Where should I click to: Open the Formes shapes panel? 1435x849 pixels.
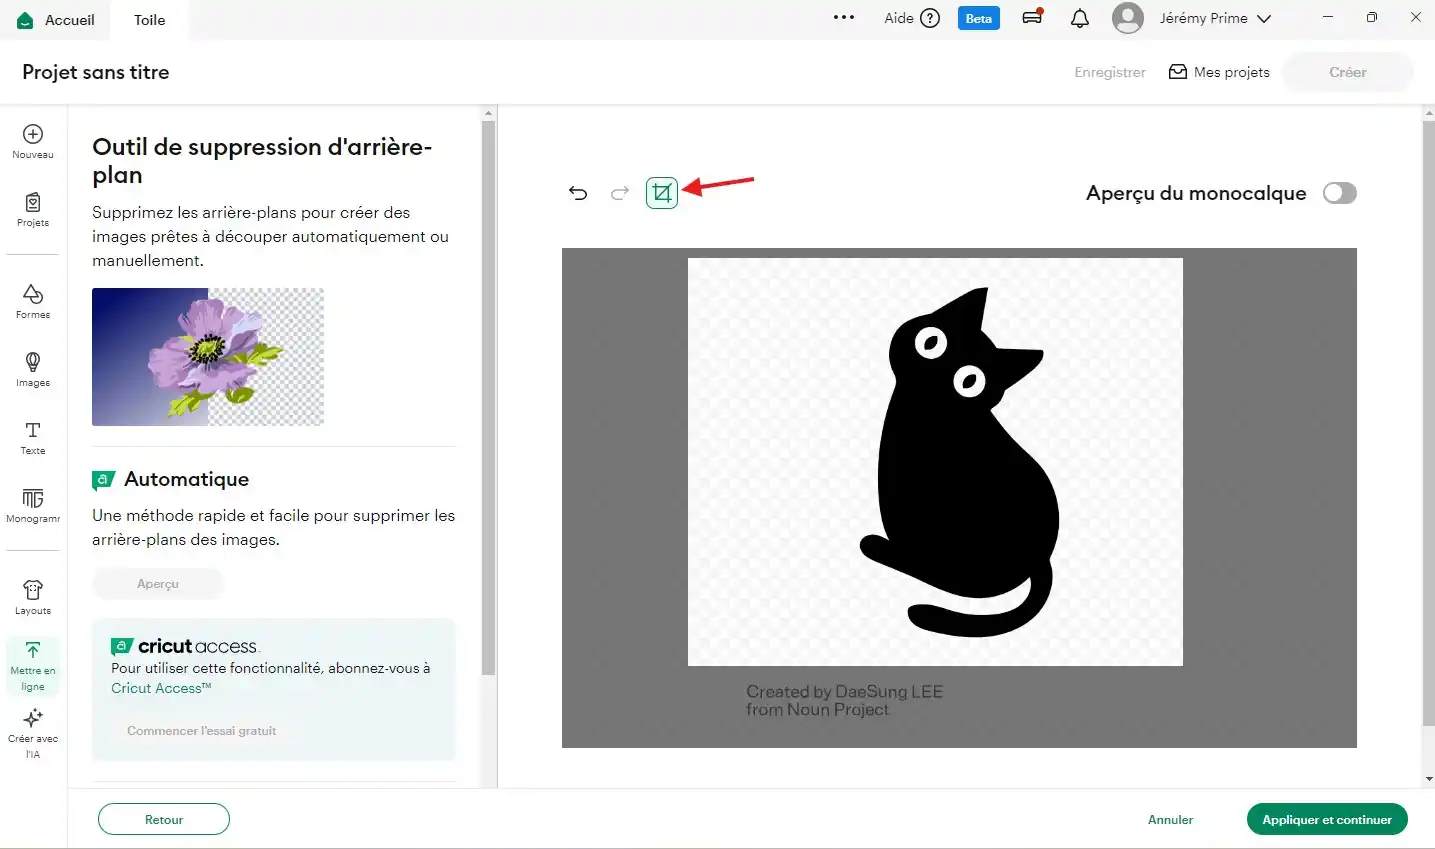click(33, 301)
